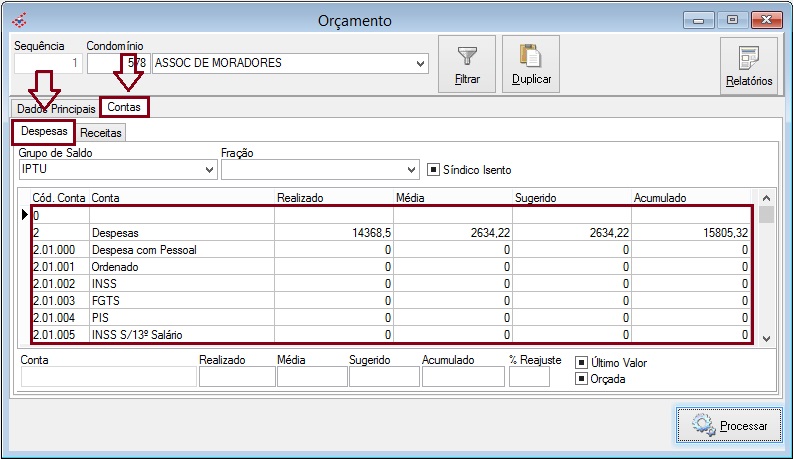Enable the Último Valor checkbox
The width and height of the screenshot is (794, 459).
coord(581,363)
